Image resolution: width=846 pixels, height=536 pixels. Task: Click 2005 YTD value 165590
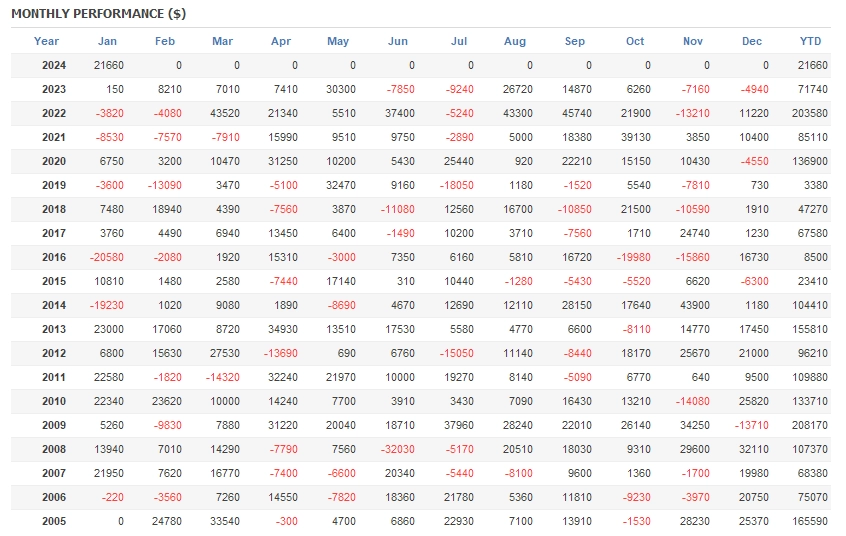click(809, 521)
